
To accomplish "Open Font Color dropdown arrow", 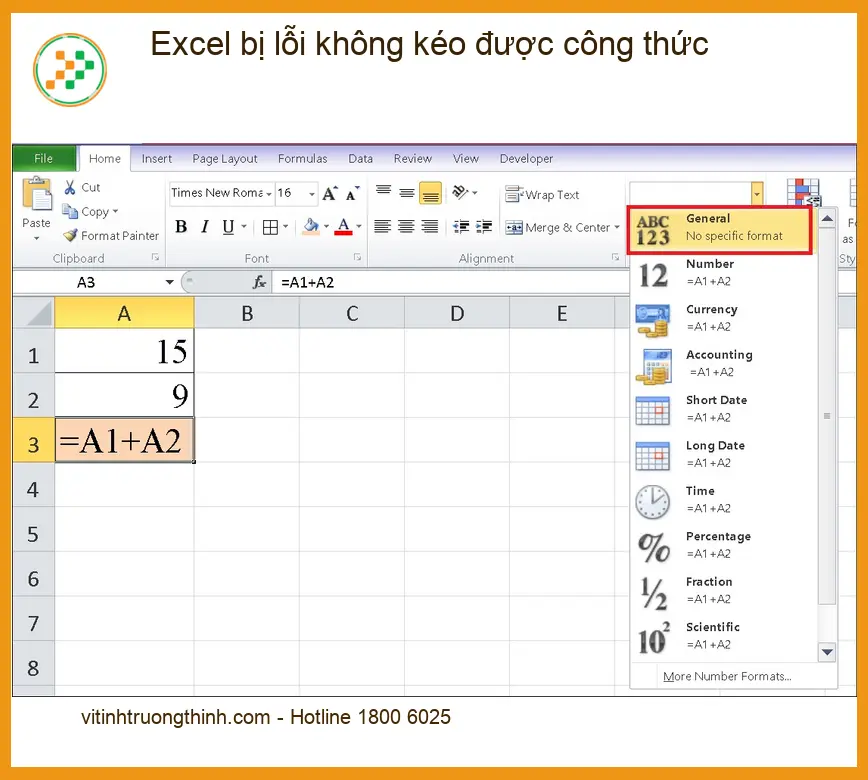I will pyautogui.click(x=359, y=226).
